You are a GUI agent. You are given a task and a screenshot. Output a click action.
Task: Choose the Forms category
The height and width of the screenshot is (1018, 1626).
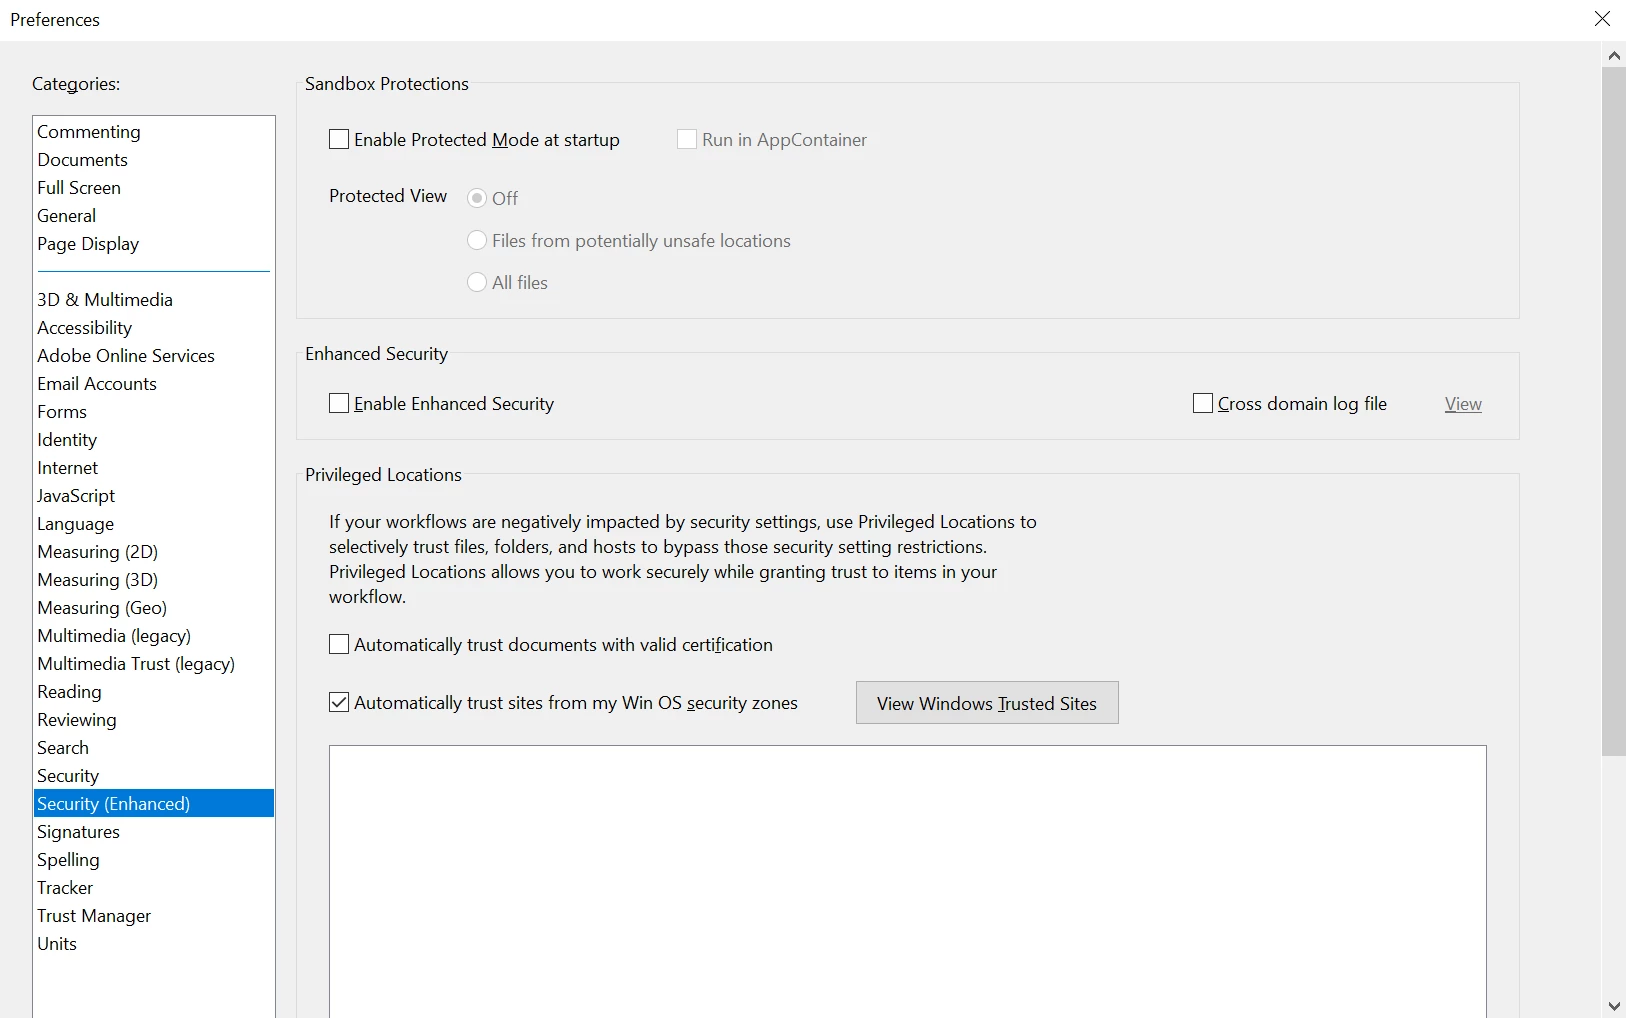click(x=154, y=412)
